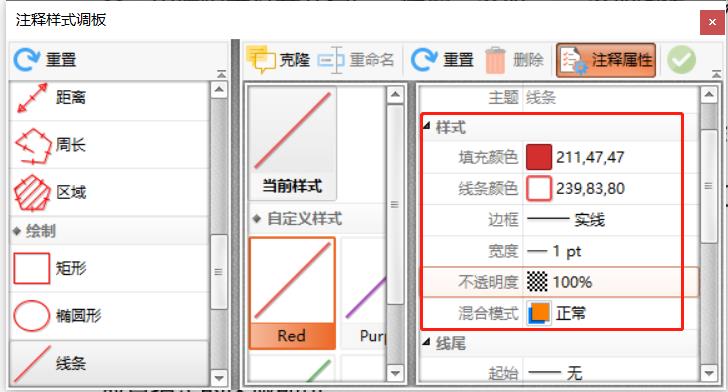Open the 边框 border style dropdown 实线

coord(611,219)
